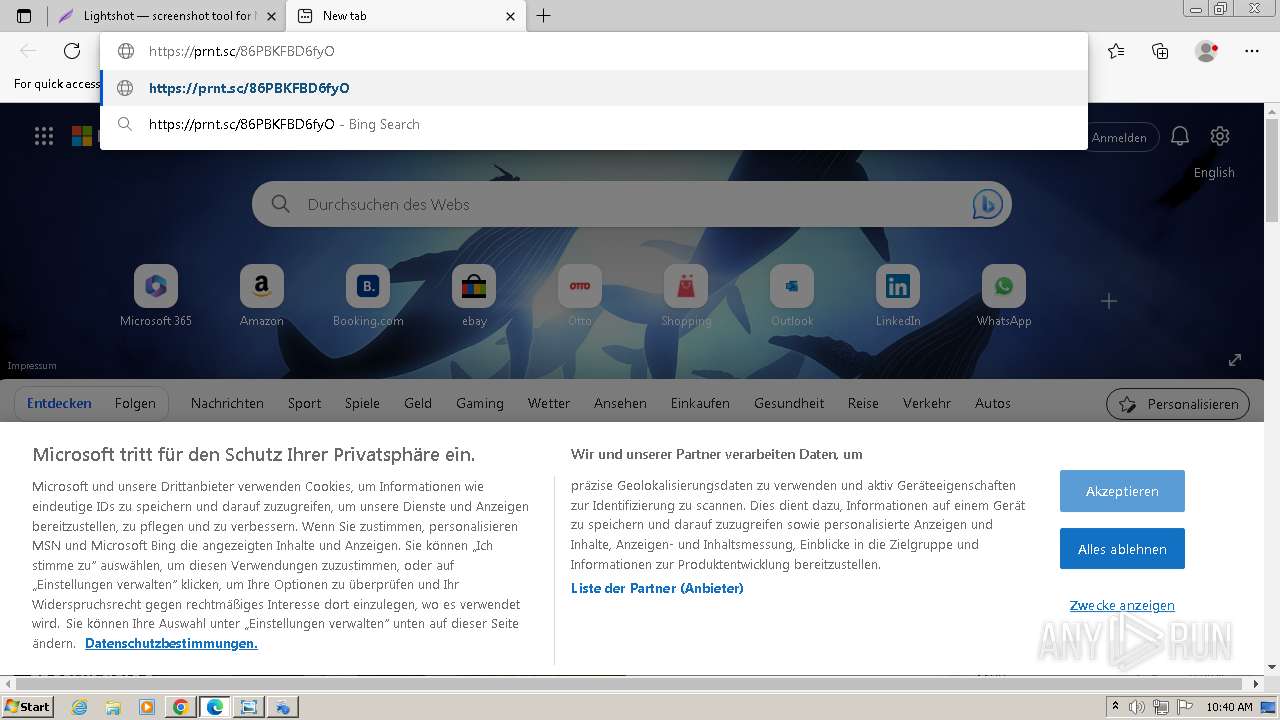Open the Otto shortcut tile
Viewport: 1280px width, 720px height.
click(580, 296)
